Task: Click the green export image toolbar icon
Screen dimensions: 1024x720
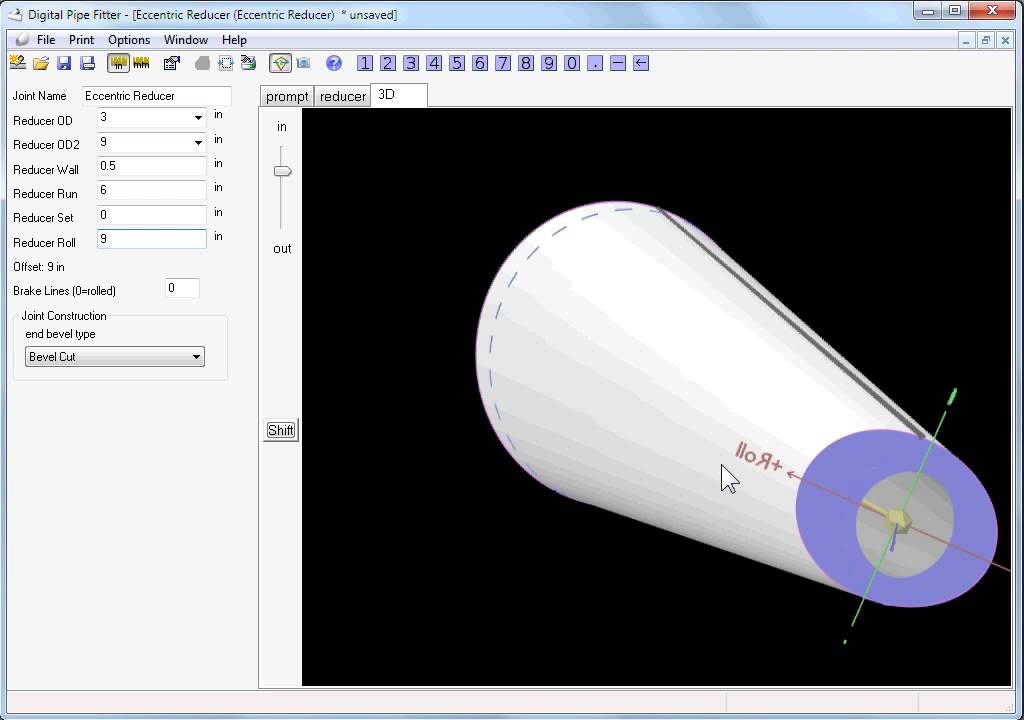Action: [248, 63]
